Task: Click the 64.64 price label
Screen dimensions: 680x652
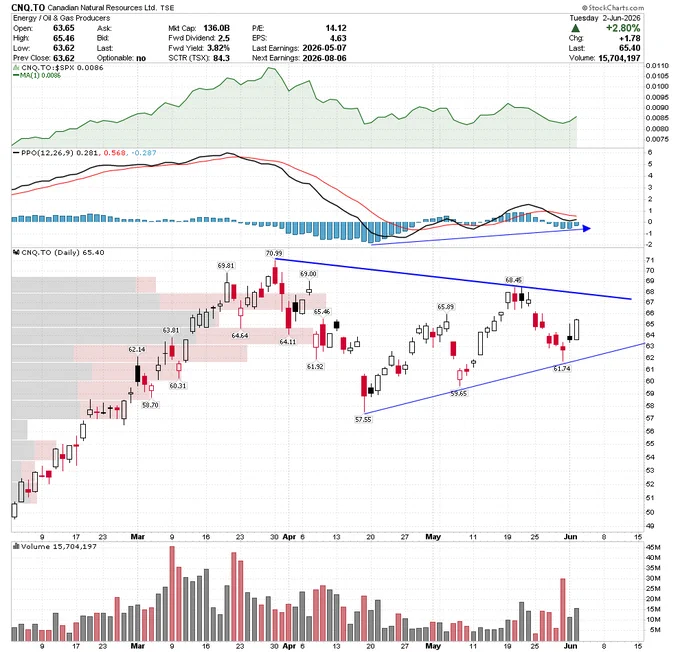Action: point(240,336)
